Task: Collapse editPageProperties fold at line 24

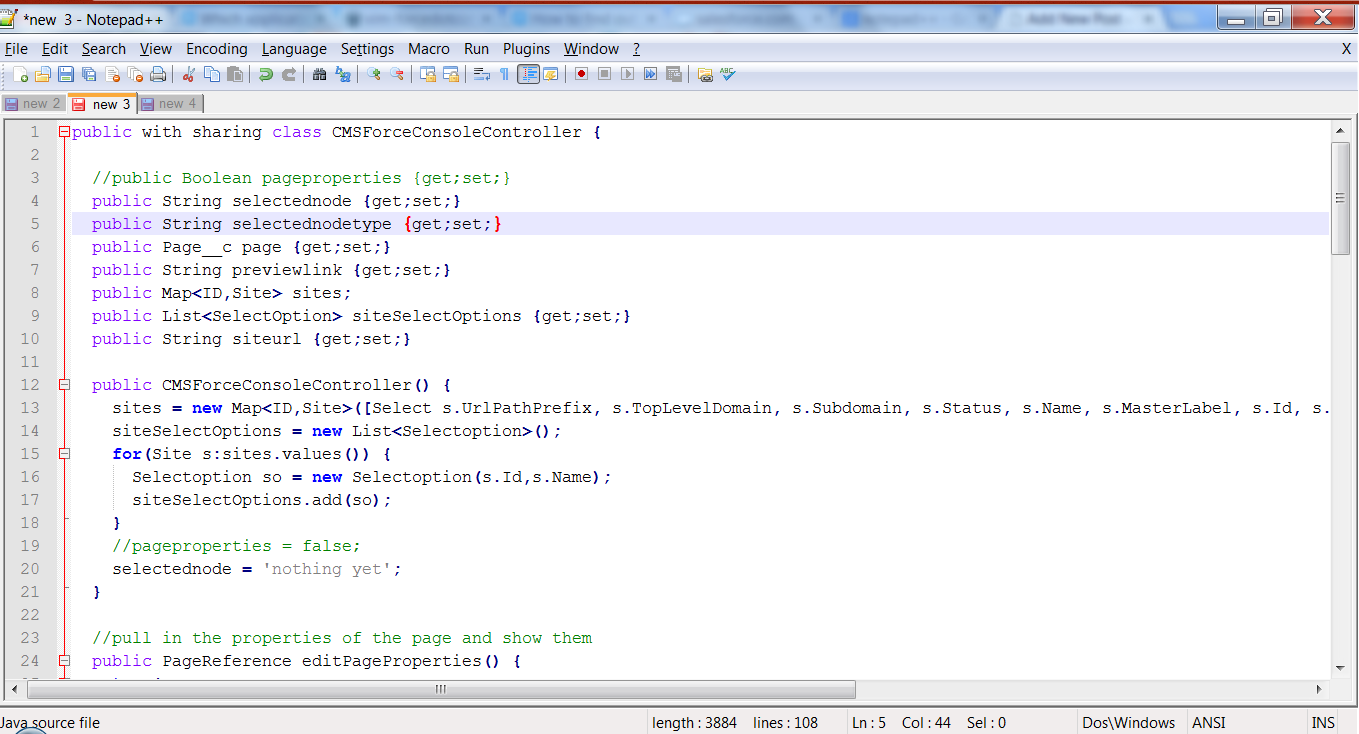Action: point(64,661)
